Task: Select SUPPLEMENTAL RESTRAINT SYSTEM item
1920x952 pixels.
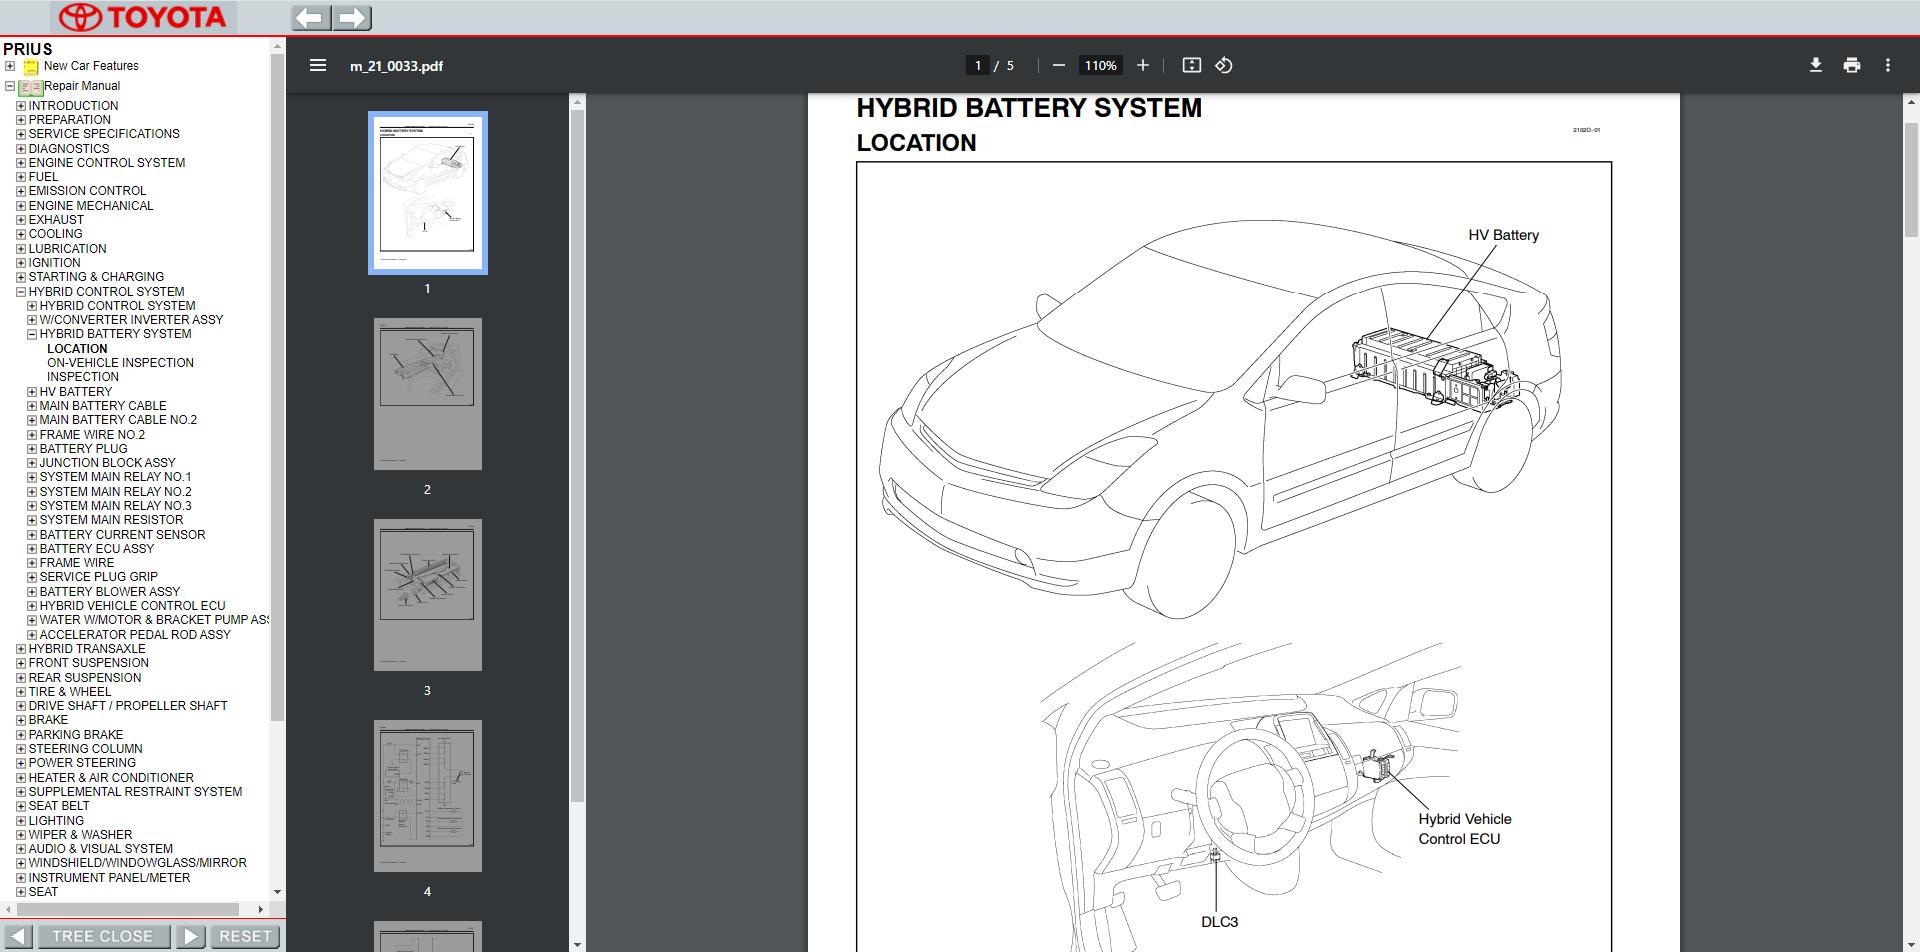Action: (x=135, y=792)
